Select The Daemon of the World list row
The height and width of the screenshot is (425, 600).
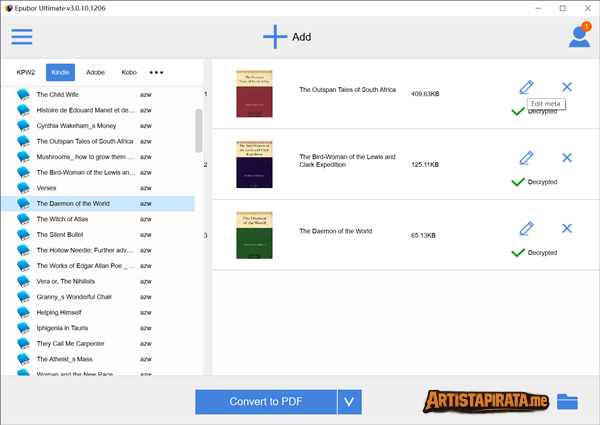pyautogui.click(x=98, y=204)
